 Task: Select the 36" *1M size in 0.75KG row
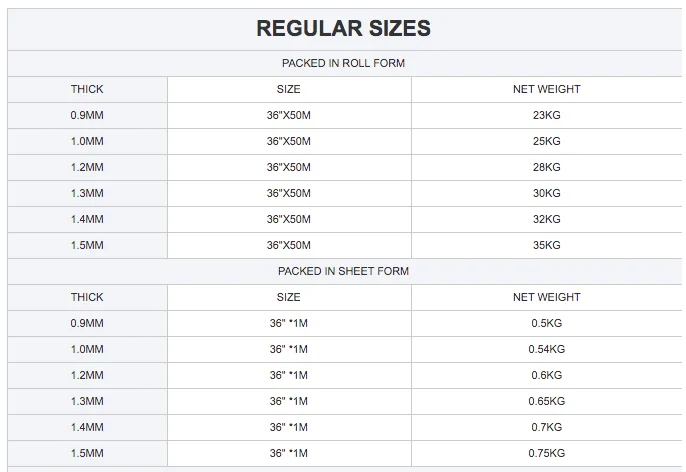tap(288, 453)
